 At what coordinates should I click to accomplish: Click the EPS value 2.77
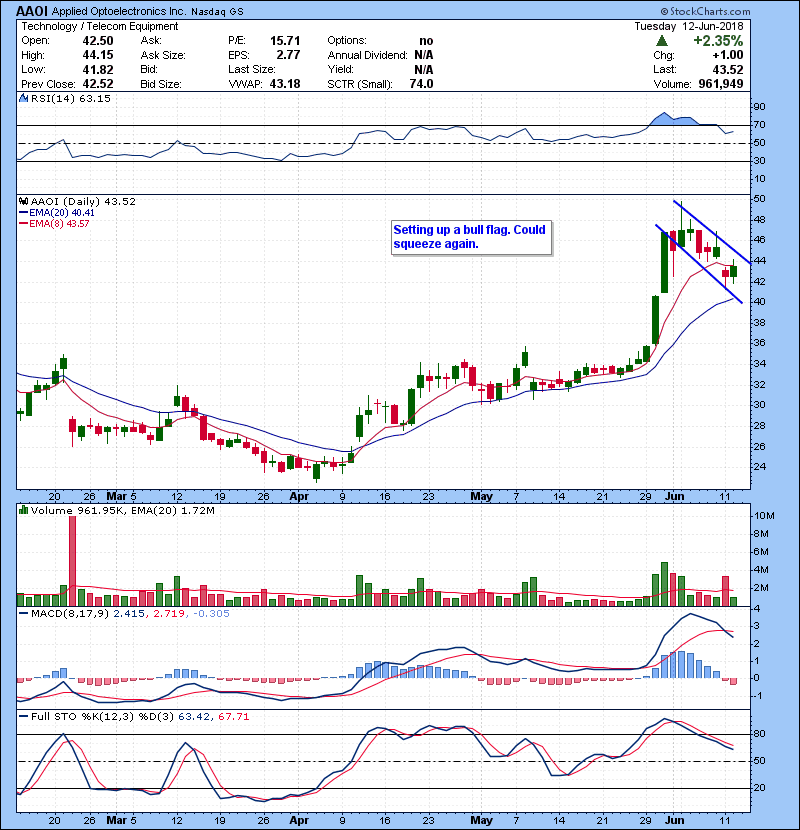point(288,55)
